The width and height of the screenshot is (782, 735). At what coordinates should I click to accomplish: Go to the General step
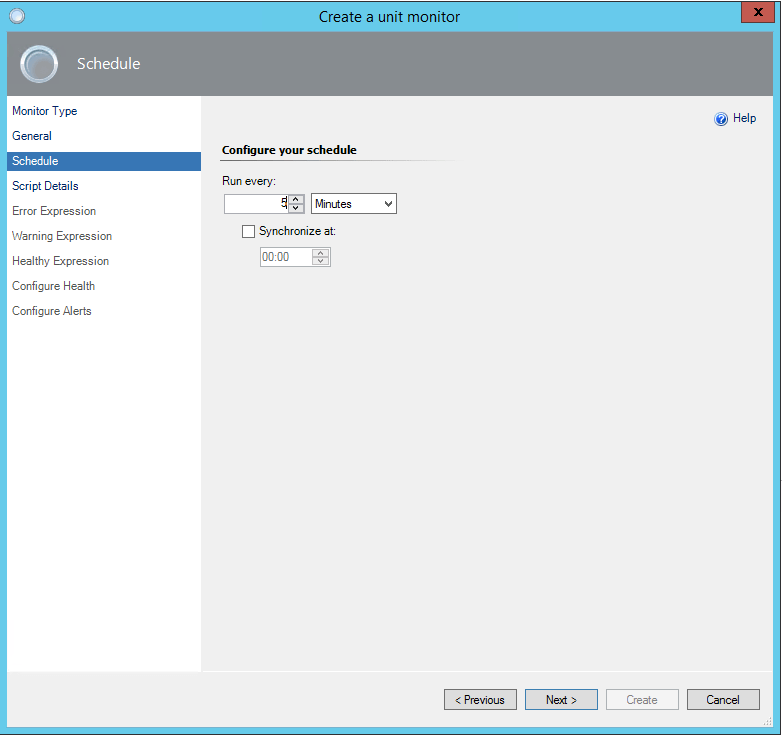[32, 136]
